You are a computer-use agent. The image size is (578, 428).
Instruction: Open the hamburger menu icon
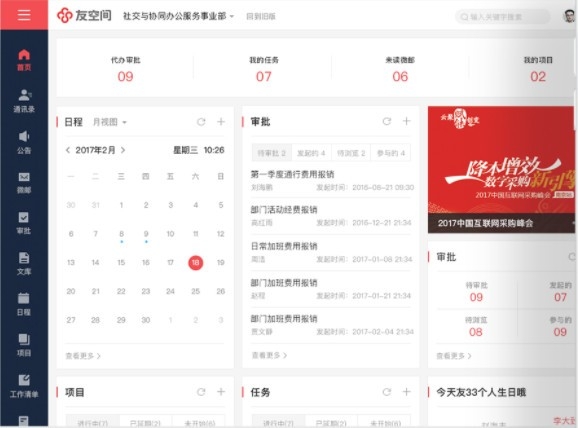coord(24,15)
